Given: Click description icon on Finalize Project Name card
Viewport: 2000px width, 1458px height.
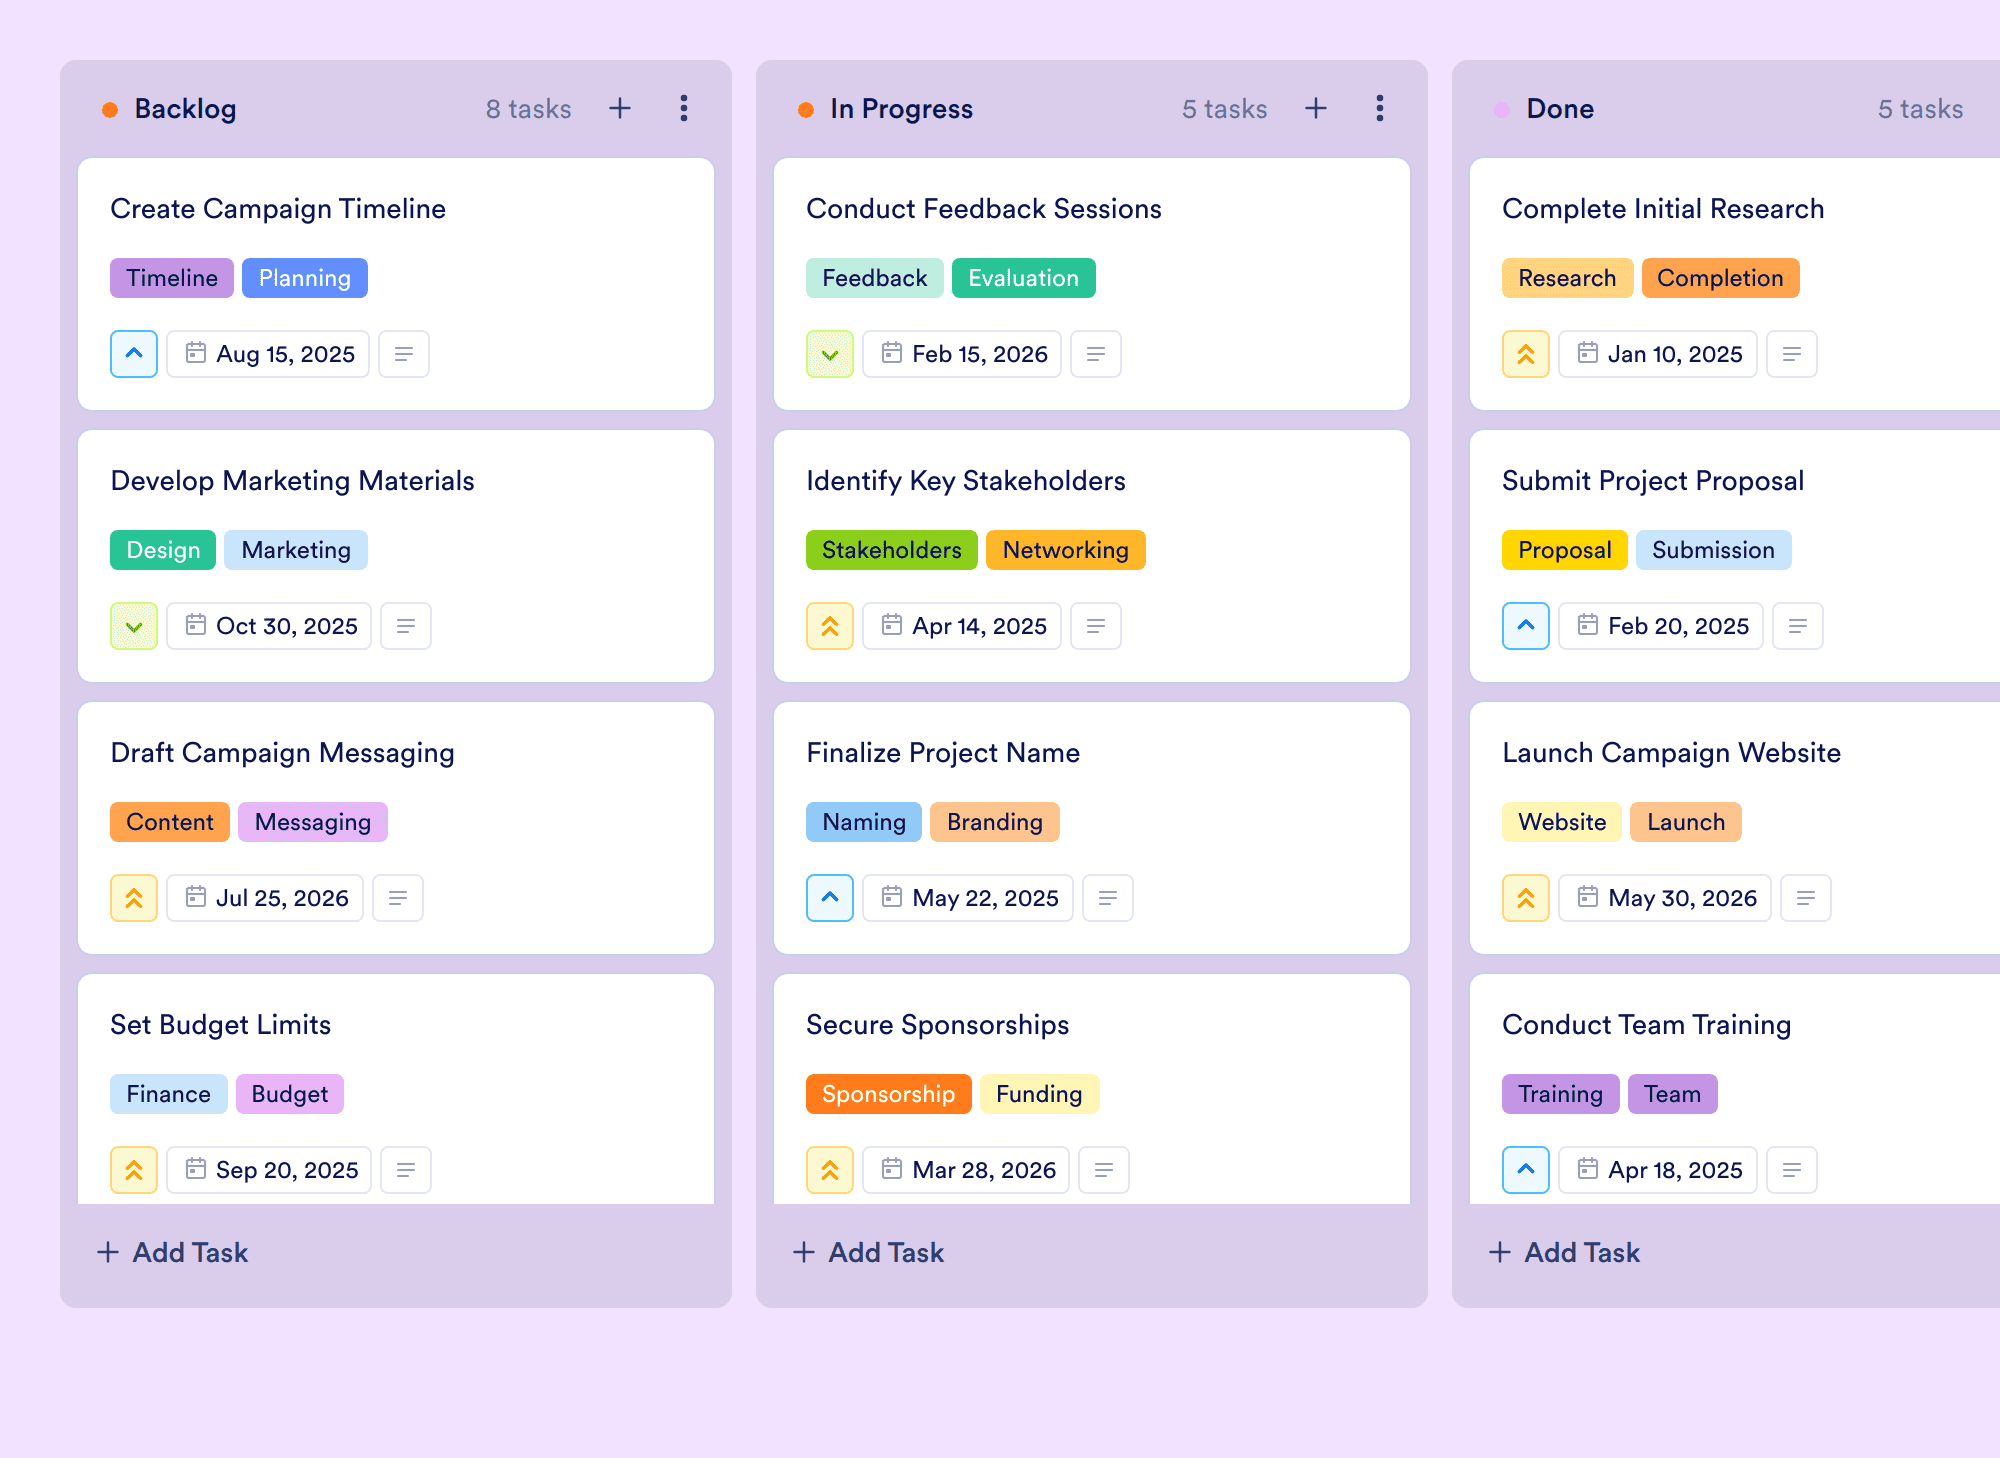Looking at the screenshot, I should [x=1108, y=898].
